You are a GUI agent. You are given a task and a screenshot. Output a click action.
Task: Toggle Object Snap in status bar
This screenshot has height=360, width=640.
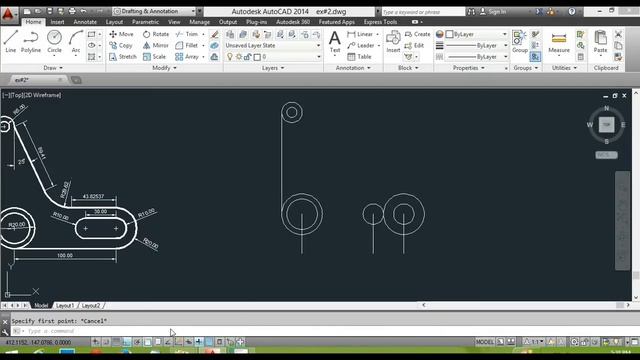[x=147, y=342]
